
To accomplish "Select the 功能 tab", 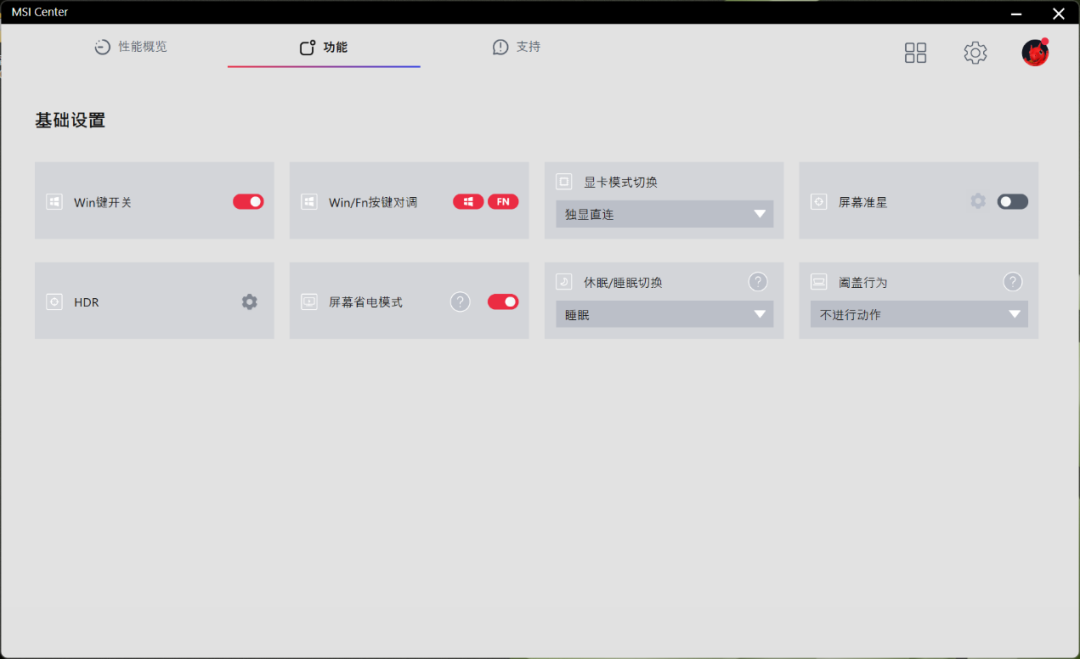I will [324, 47].
